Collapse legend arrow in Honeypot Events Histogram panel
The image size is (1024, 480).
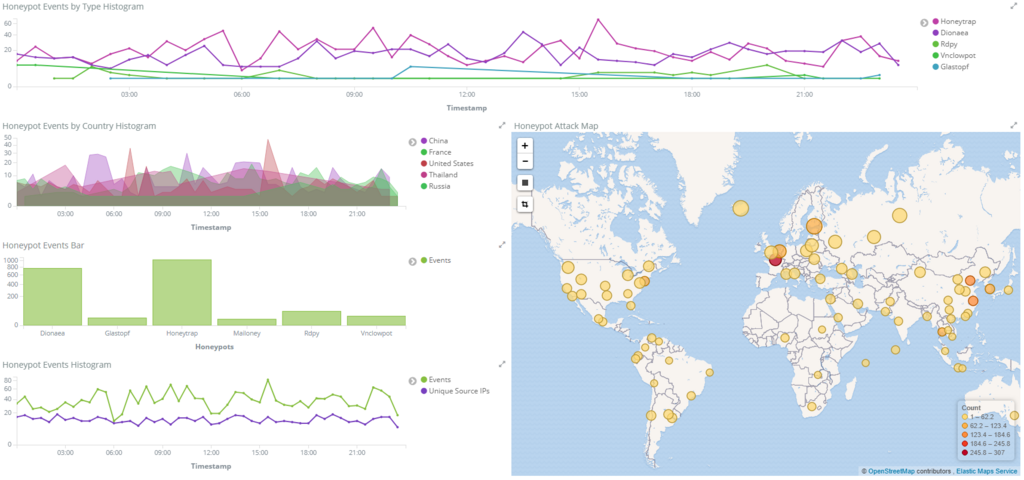point(413,381)
